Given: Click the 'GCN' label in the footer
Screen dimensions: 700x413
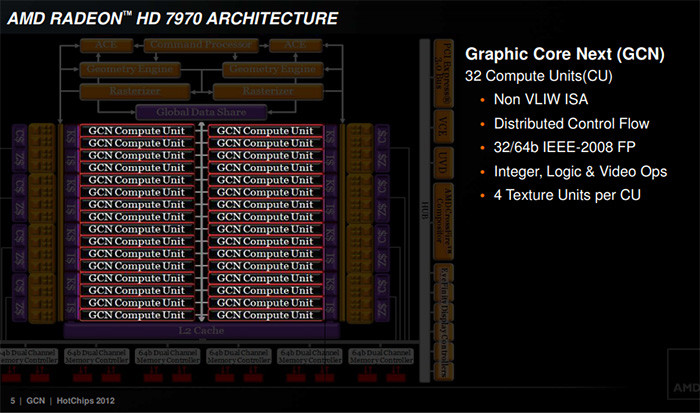Looking at the screenshot, I should [36, 401].
